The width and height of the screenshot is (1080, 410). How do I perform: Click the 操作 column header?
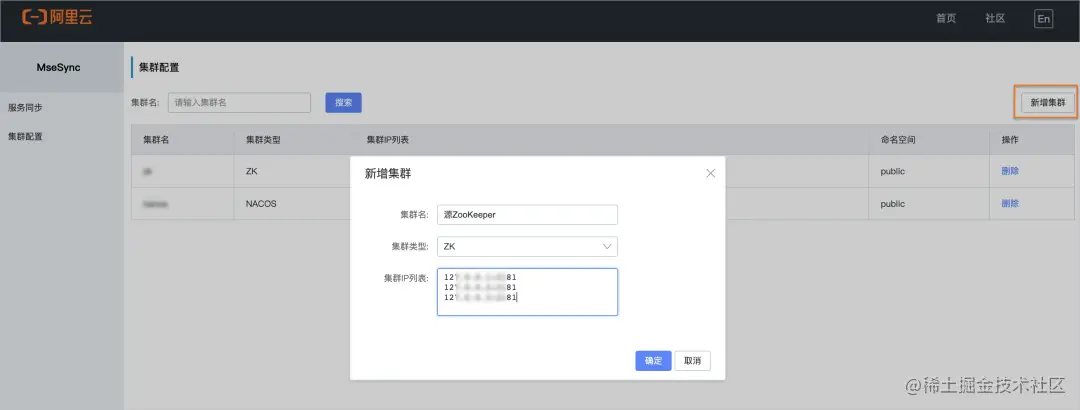pyautogui.click(x=1010, y=140)
